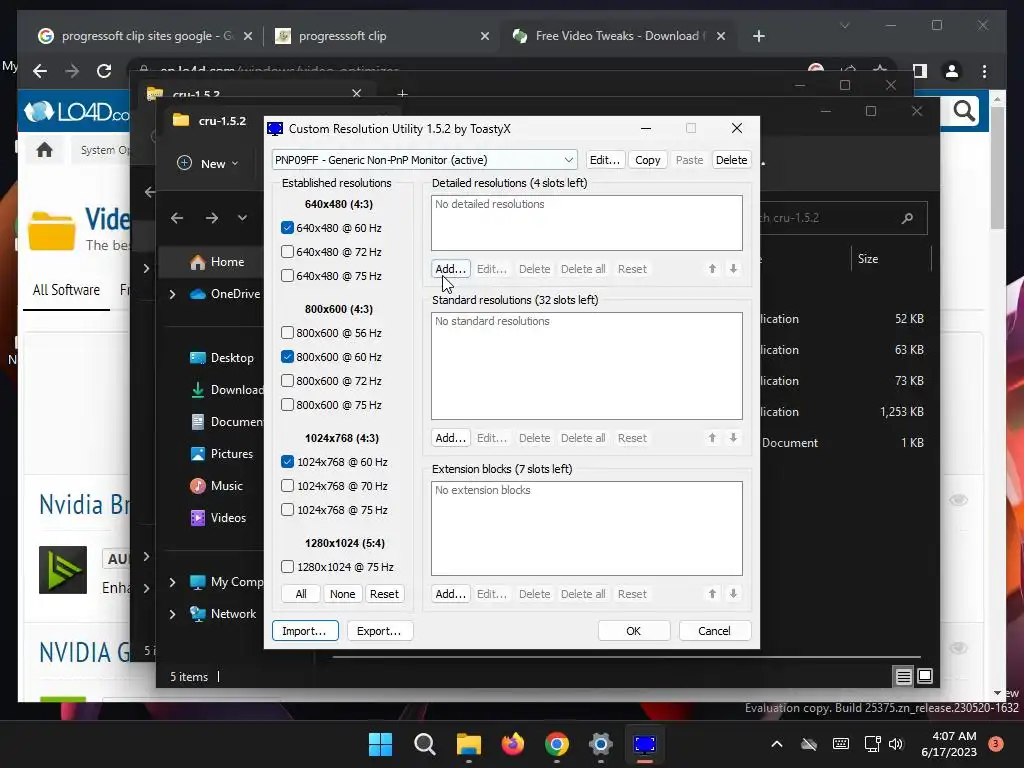The image size is (1024, 768).
Task: Click the Copy button in CRU
Action: [647, 160]
